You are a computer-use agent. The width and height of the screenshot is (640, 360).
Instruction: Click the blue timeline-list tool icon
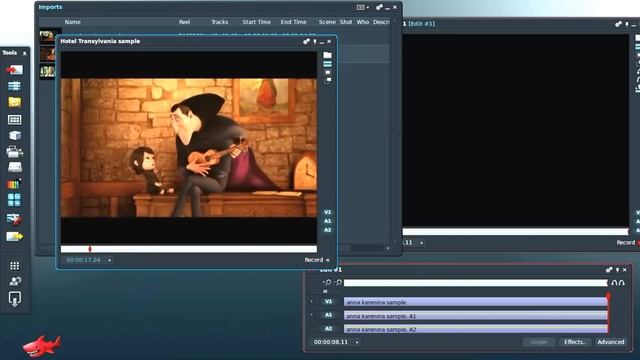tap(14, 86)
